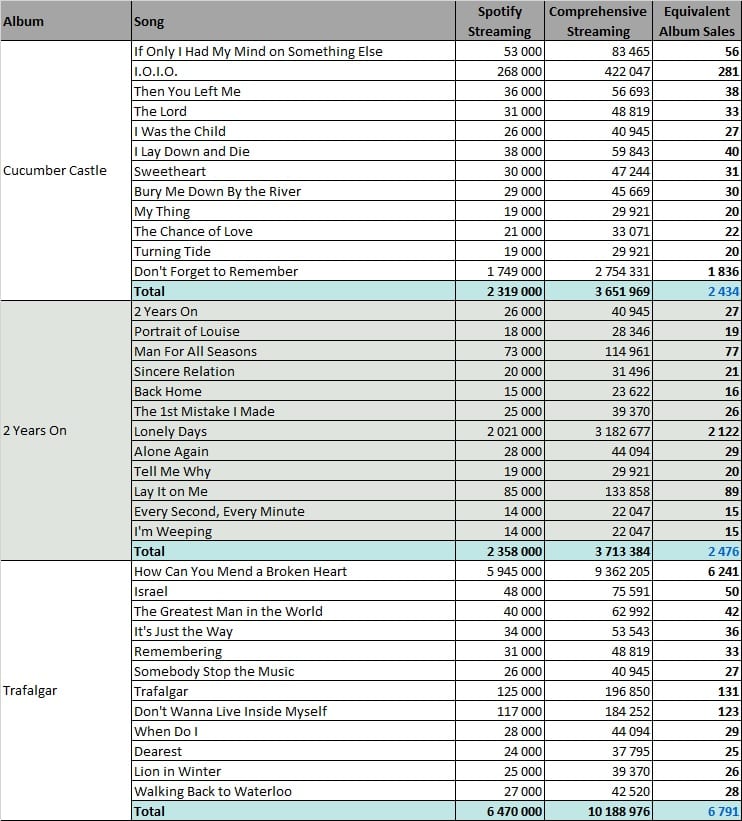Click Cucumber Castle total 2 319 000
Image resolution: width=742 pixels, height=821 pixels.
pyautogui.click(x=500, y=291)
